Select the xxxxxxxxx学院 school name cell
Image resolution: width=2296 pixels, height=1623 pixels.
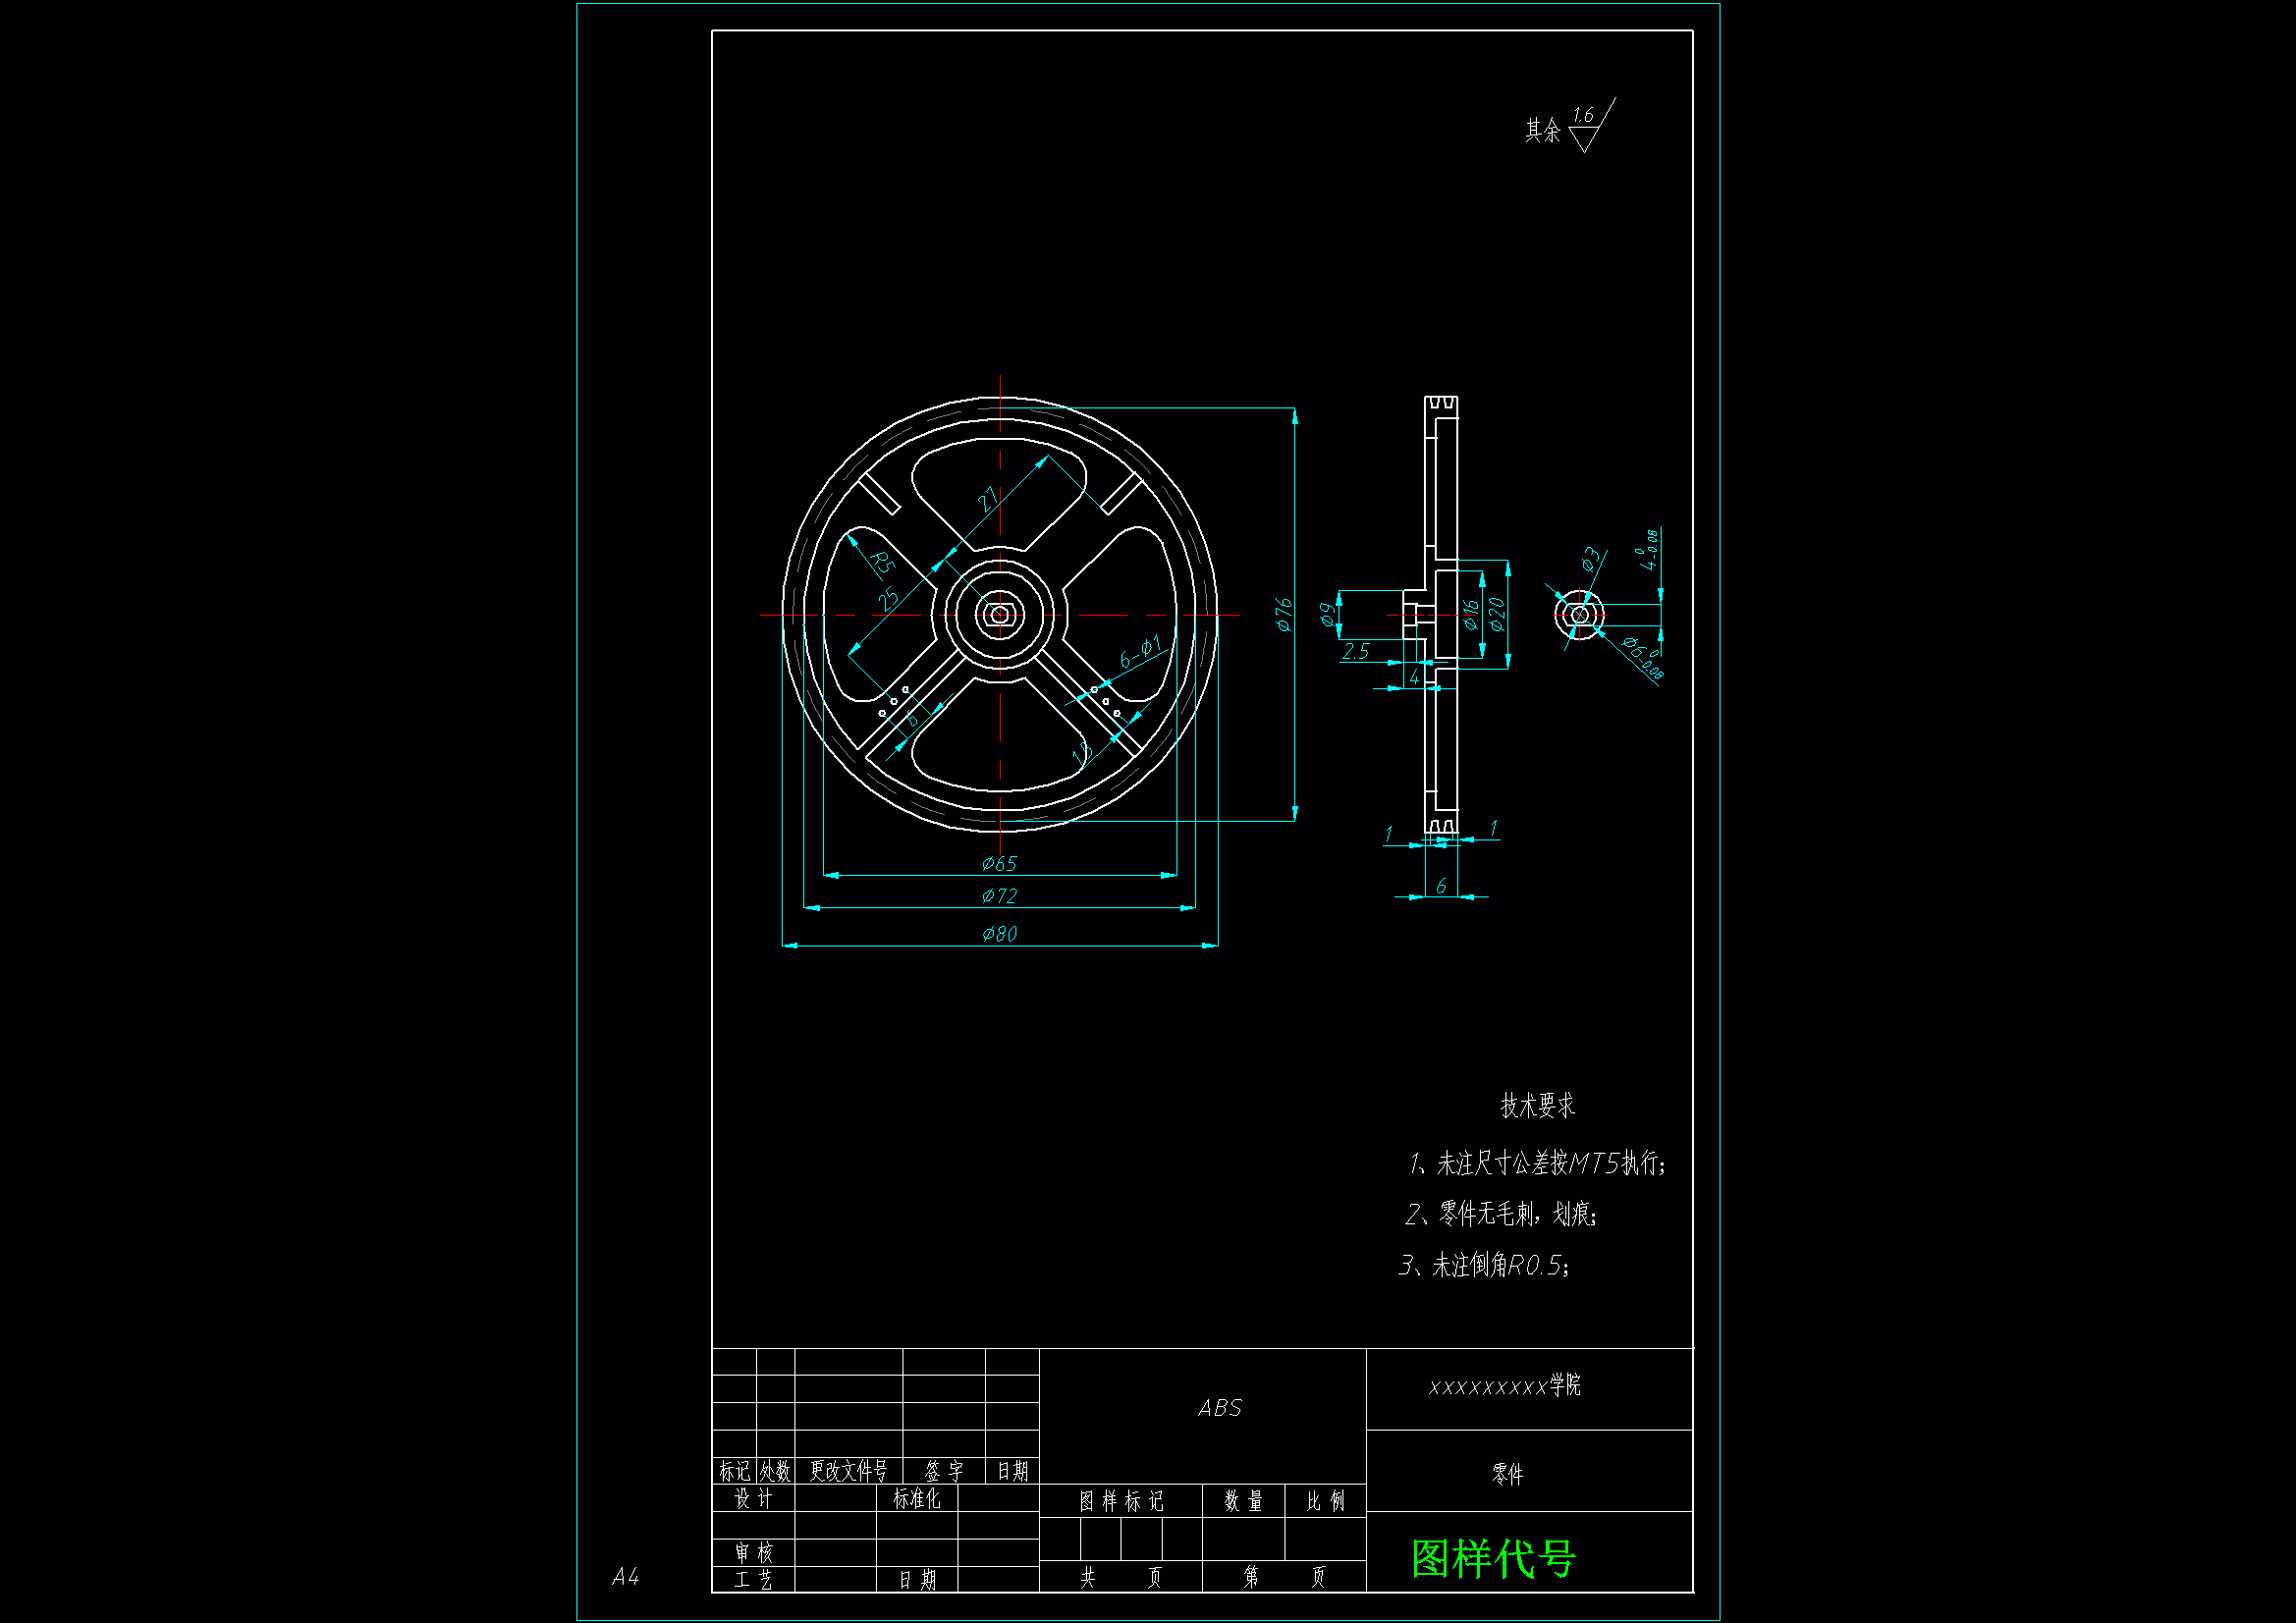[1505, 1386]
